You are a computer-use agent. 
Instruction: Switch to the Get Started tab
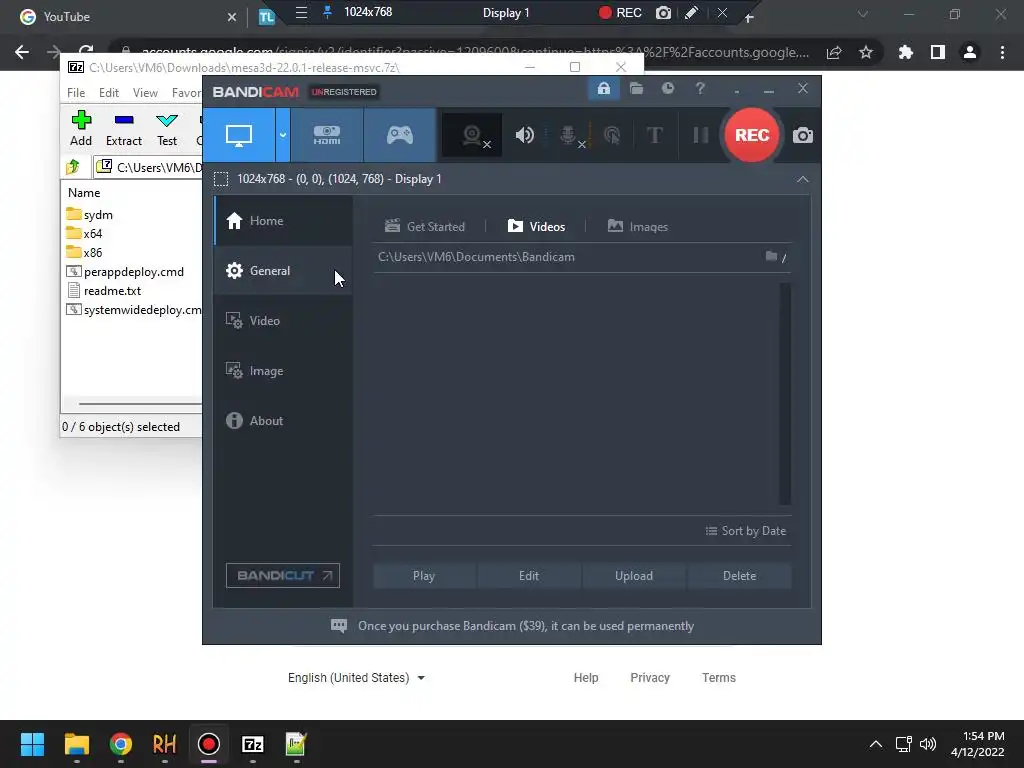click(x=425, y=227)
